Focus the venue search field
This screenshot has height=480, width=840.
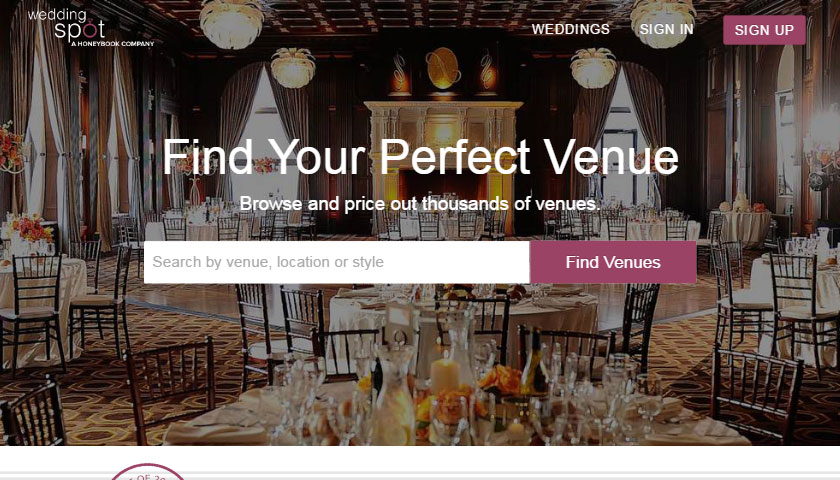point(336,262)
